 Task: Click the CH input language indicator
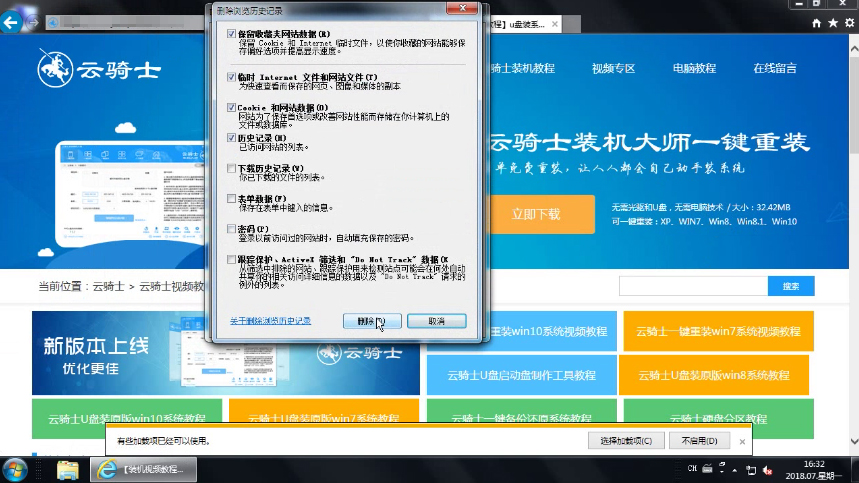click(x=692, y=469)
